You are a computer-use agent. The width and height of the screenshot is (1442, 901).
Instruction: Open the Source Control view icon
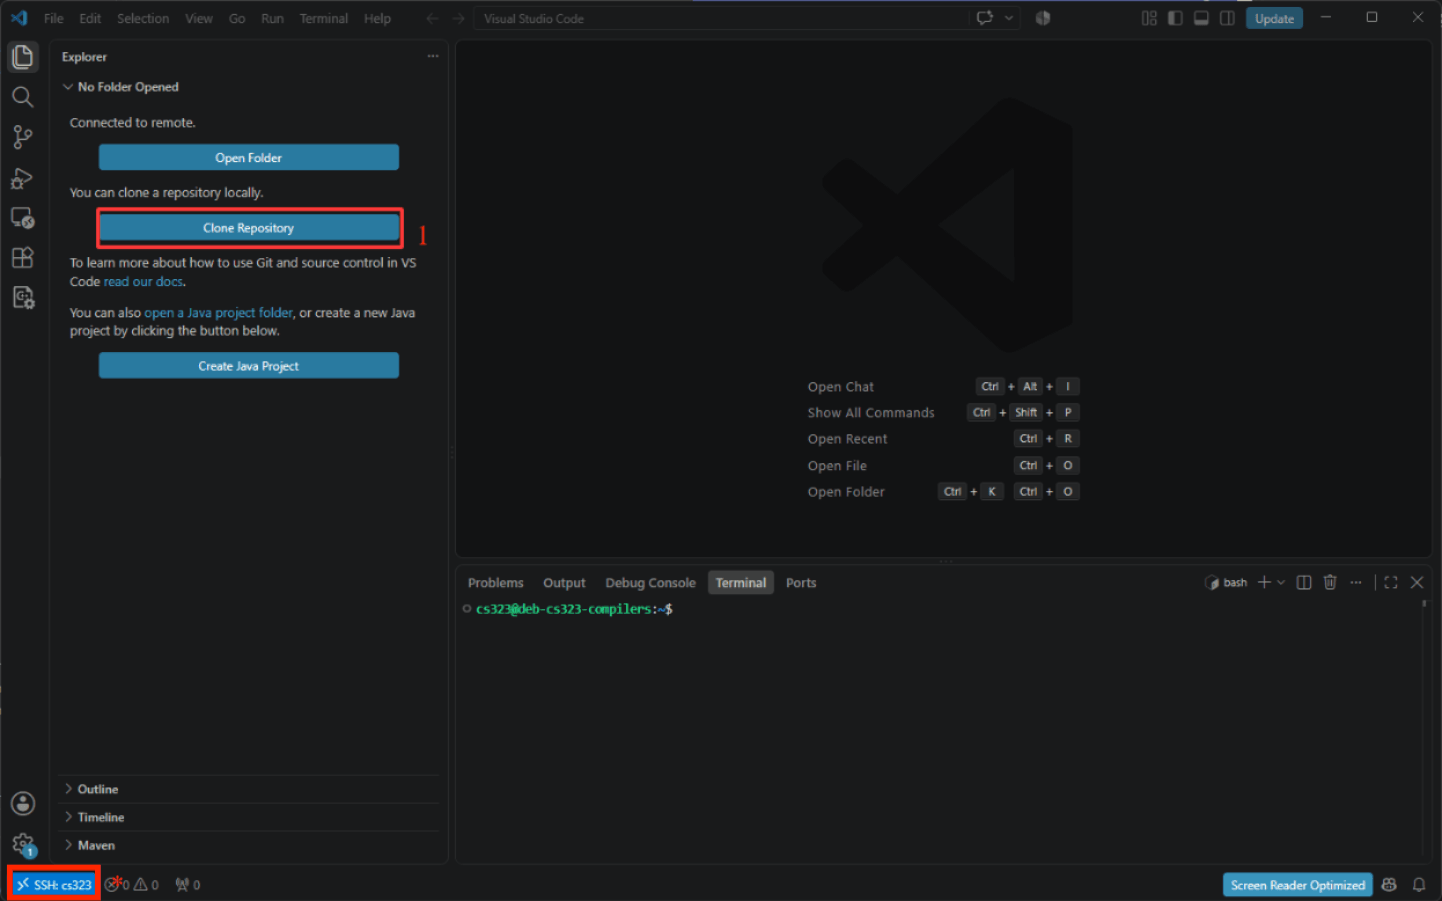pos(22,137)
